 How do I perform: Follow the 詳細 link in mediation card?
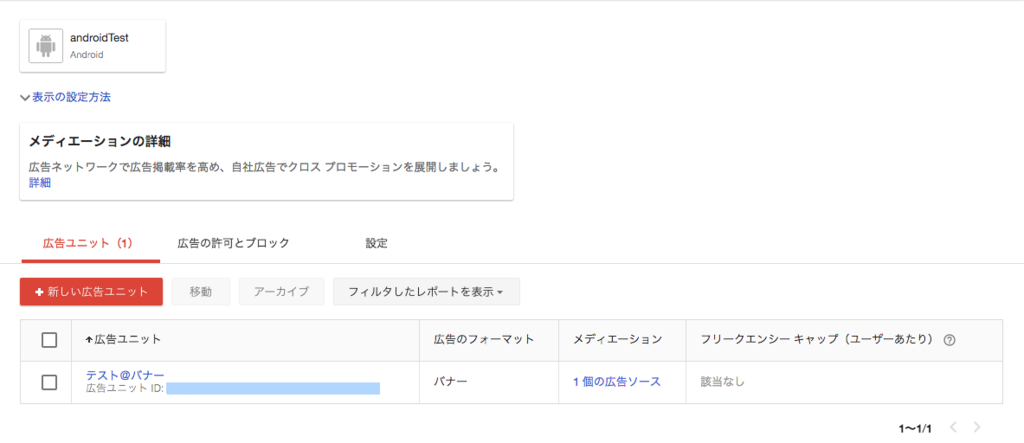[40, 183]
